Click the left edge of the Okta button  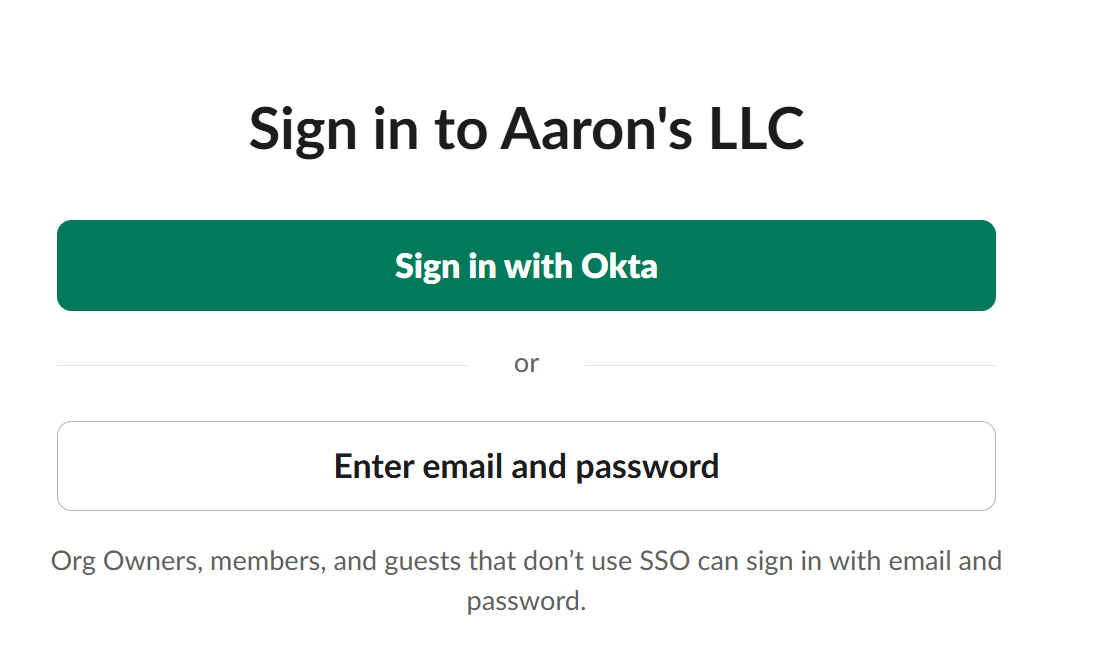tap(62, 265)
